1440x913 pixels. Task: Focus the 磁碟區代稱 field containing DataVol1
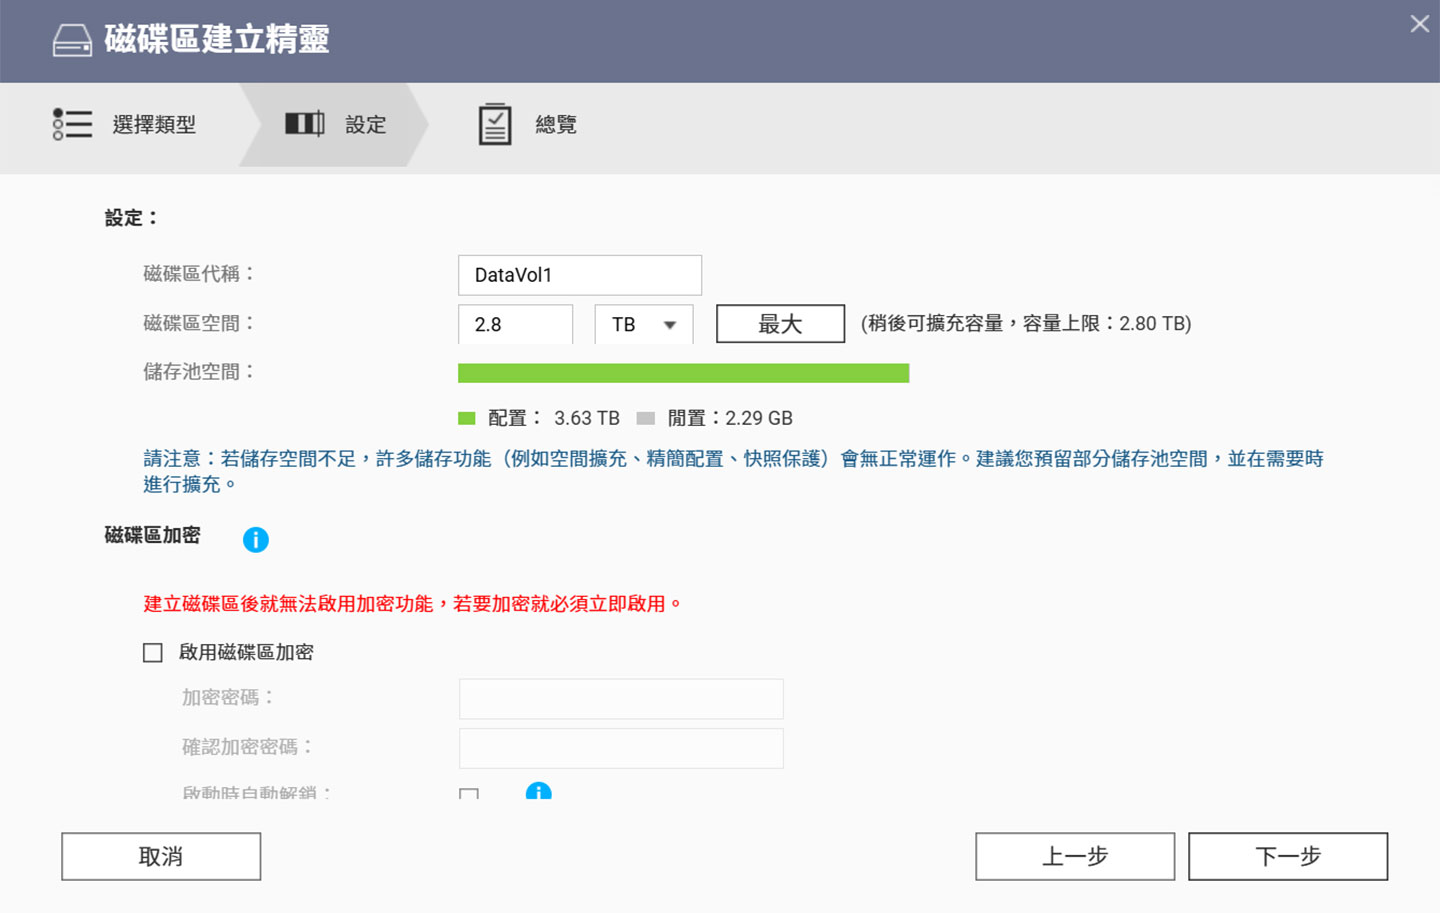click(x=579, y=275)
